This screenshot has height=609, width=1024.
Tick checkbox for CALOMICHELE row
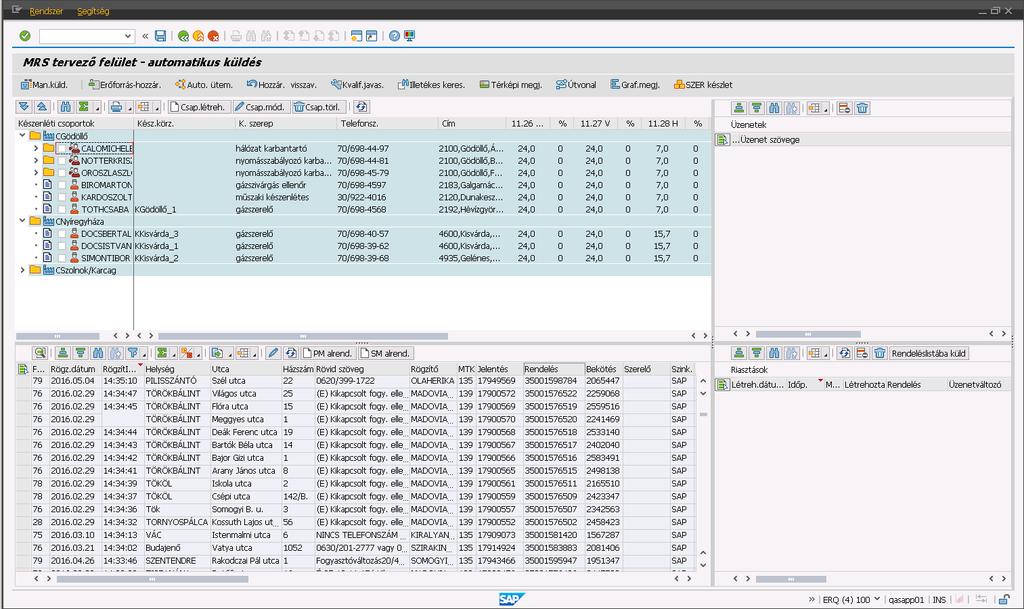pos(62,149)
